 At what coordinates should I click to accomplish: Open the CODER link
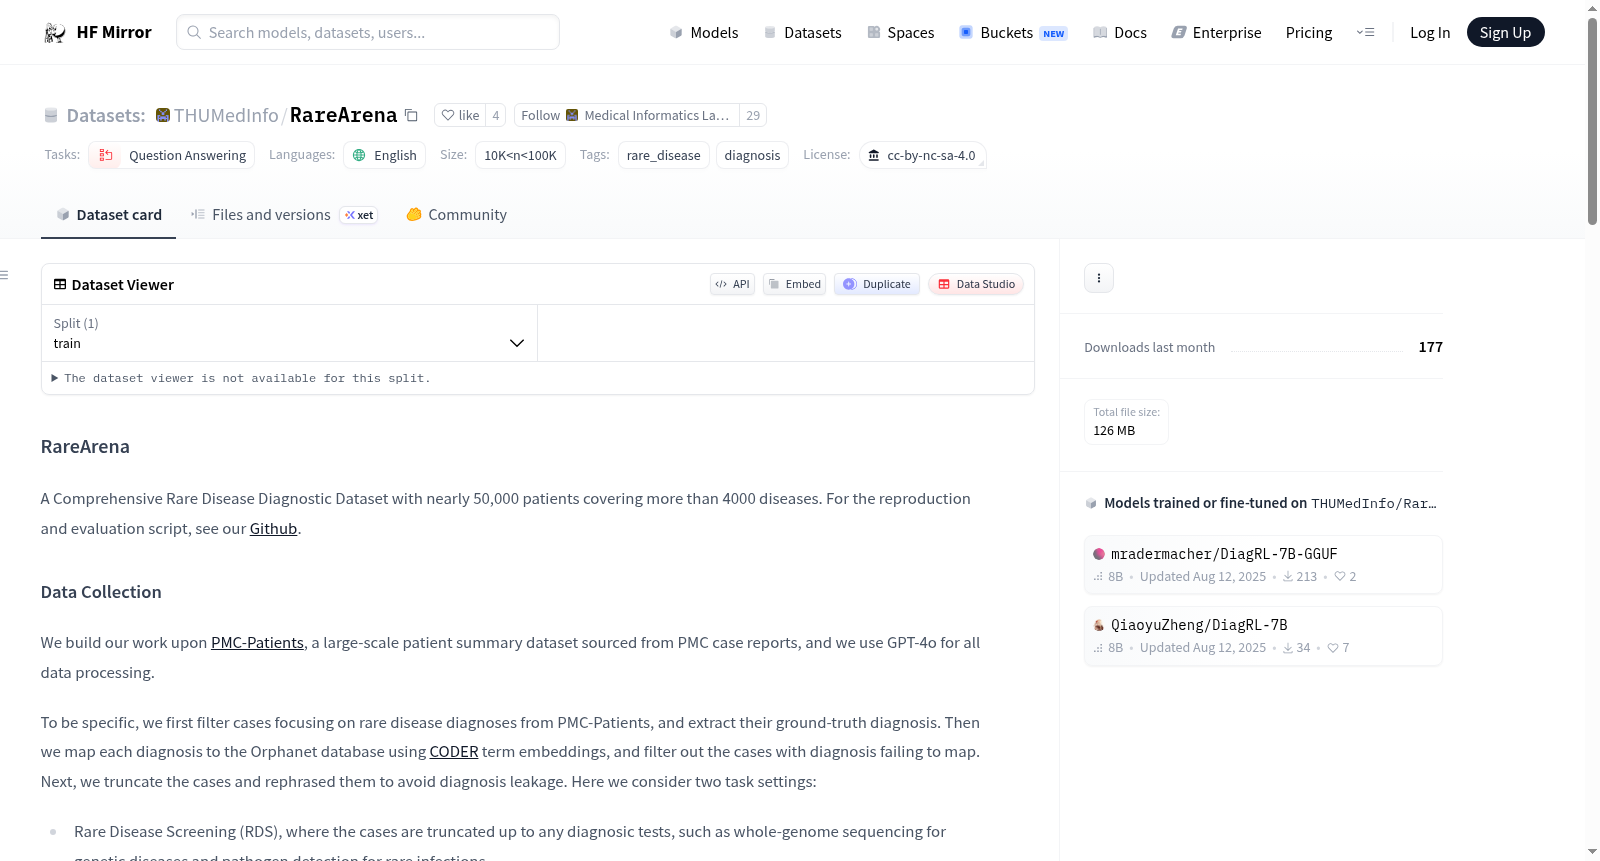click(454, 752)
